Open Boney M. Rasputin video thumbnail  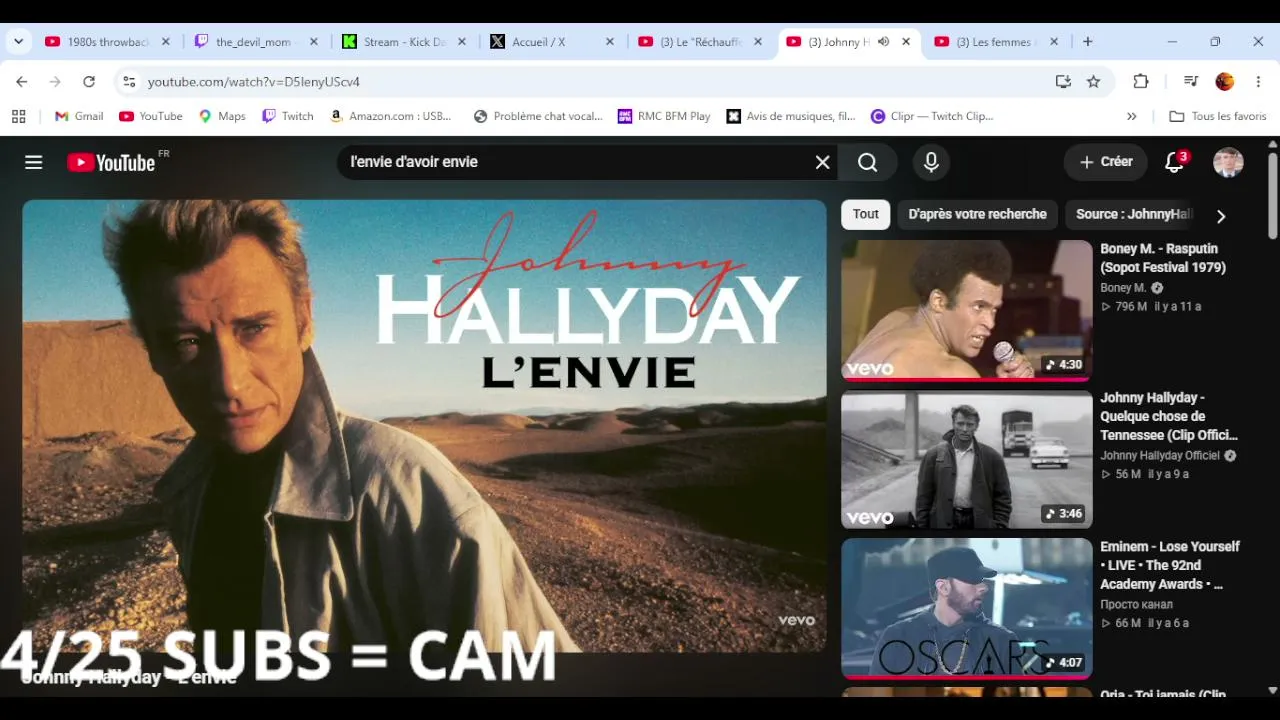pos(967,310)
